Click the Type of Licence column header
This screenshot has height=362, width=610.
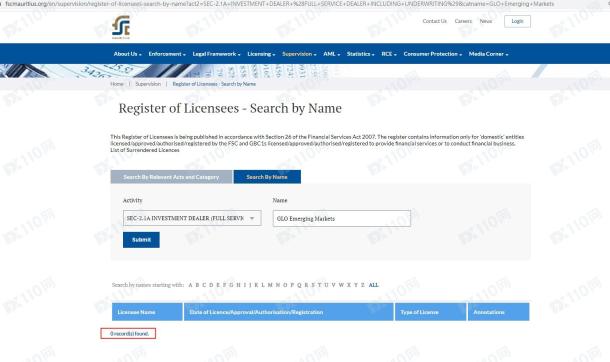(x=430, y=312)
